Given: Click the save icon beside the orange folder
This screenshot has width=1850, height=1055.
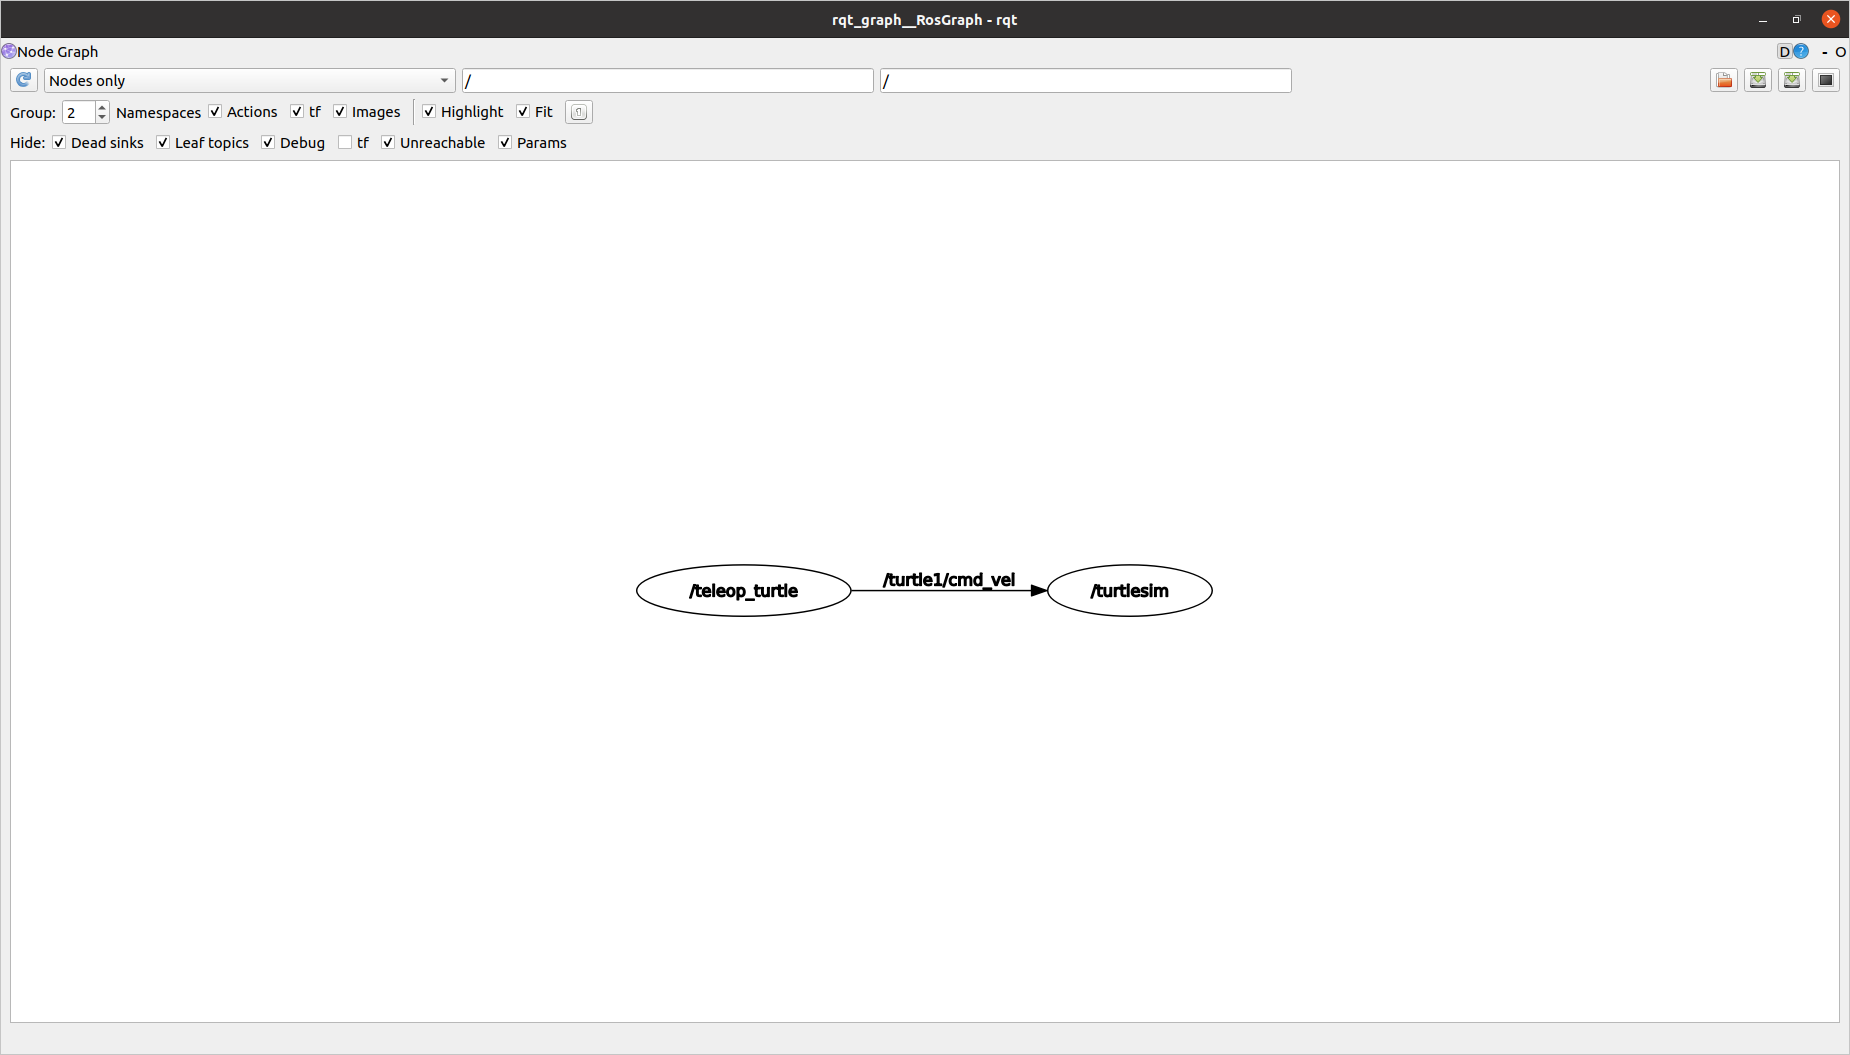Looking at the screenshot, I should click(x=1758, y=80).
